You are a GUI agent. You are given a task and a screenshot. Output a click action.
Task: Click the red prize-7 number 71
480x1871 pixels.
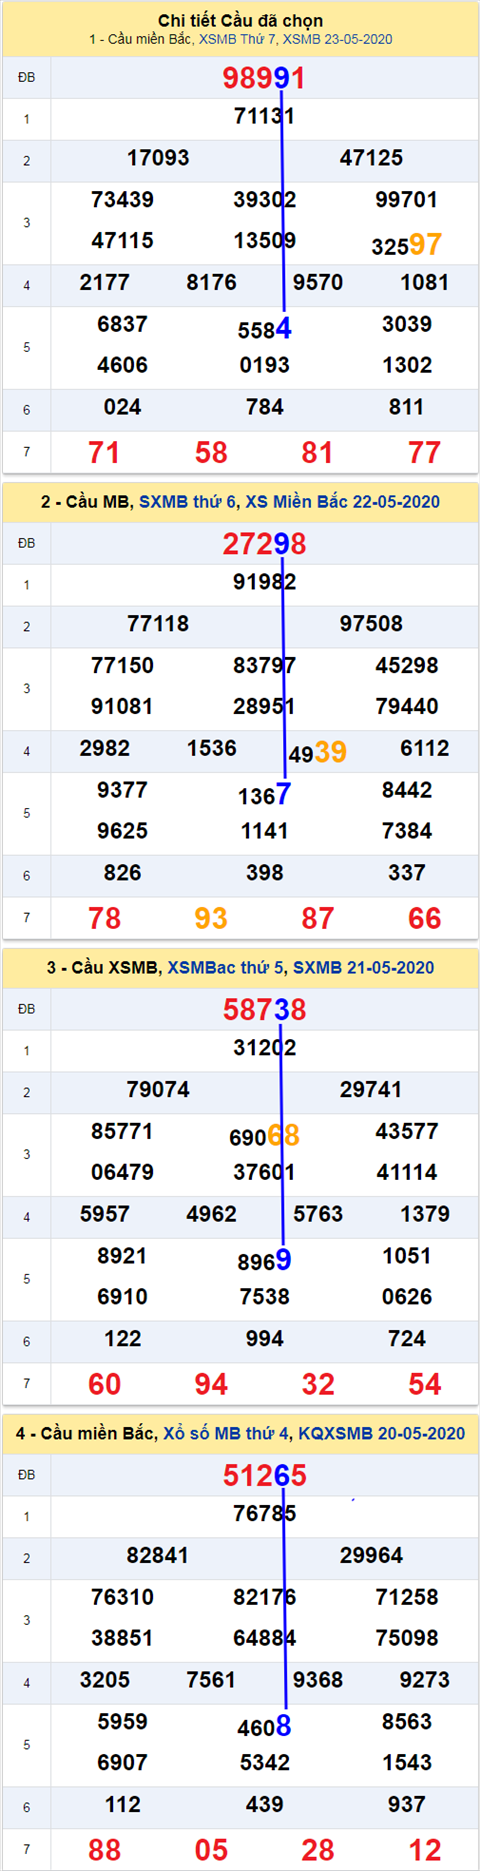[104, 452]
